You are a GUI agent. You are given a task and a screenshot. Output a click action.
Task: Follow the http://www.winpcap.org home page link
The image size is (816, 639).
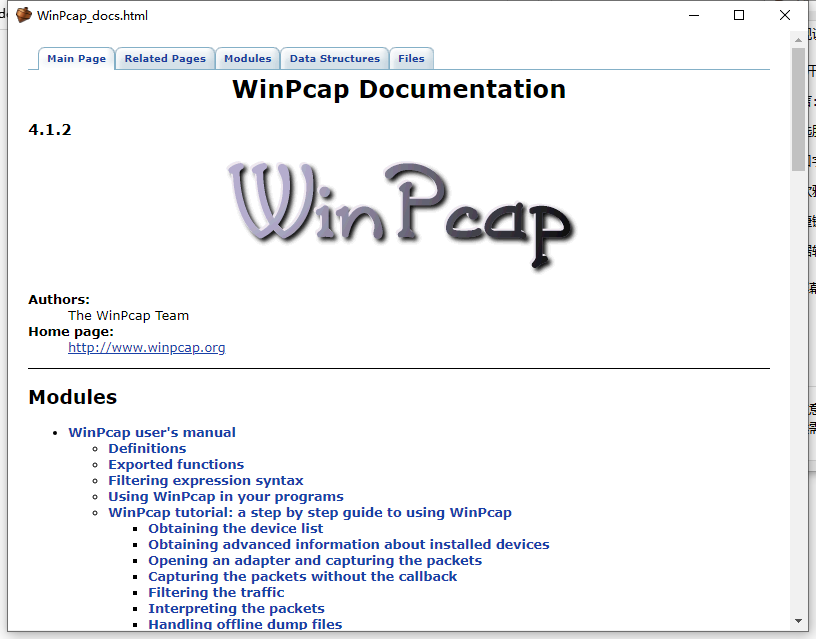coord(147,348)
